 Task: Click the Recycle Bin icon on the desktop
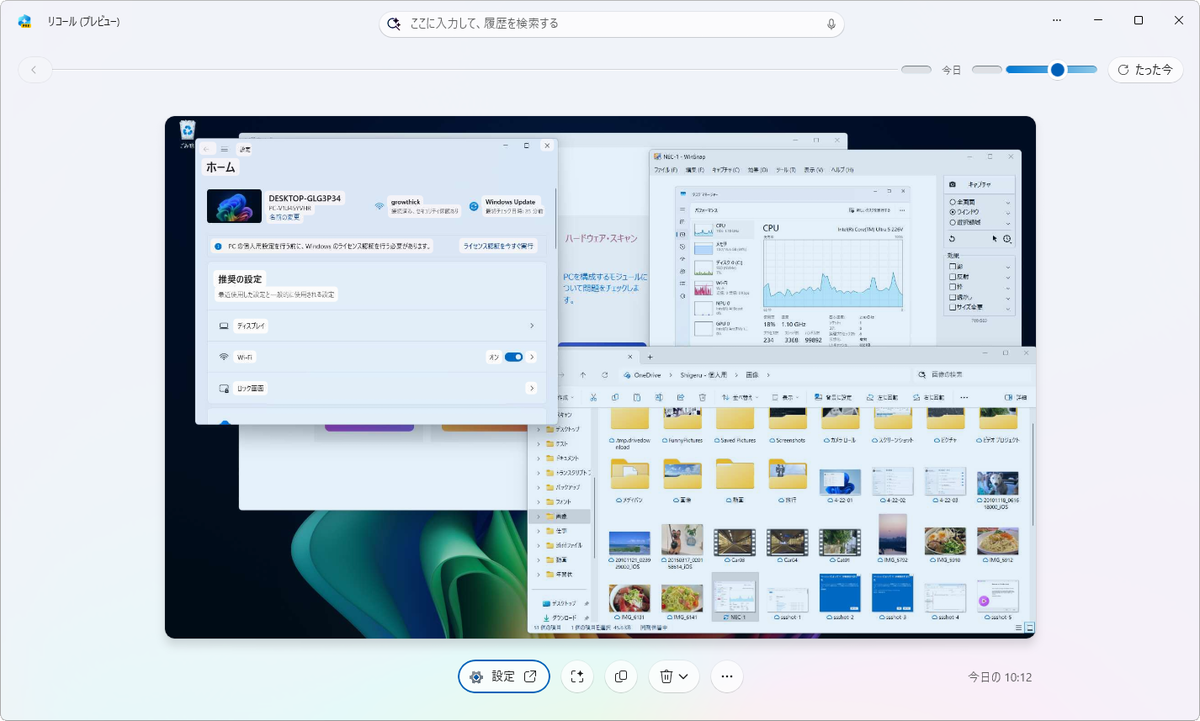point(187,131)
